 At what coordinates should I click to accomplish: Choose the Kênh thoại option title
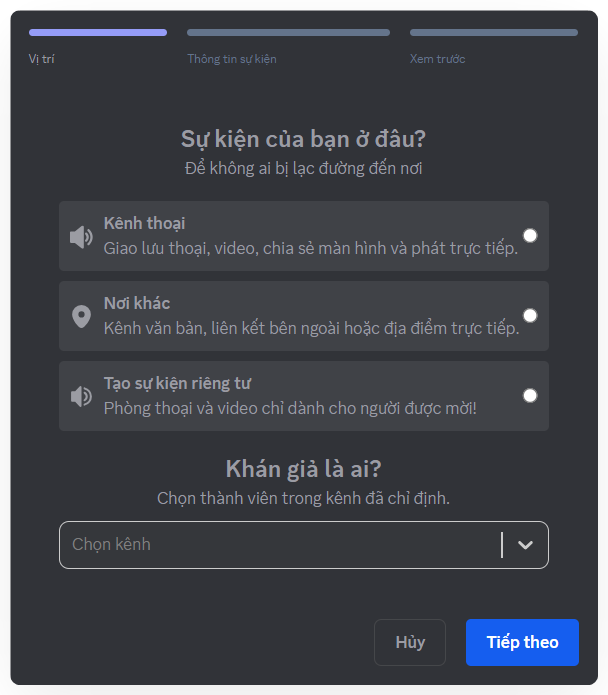144,223
